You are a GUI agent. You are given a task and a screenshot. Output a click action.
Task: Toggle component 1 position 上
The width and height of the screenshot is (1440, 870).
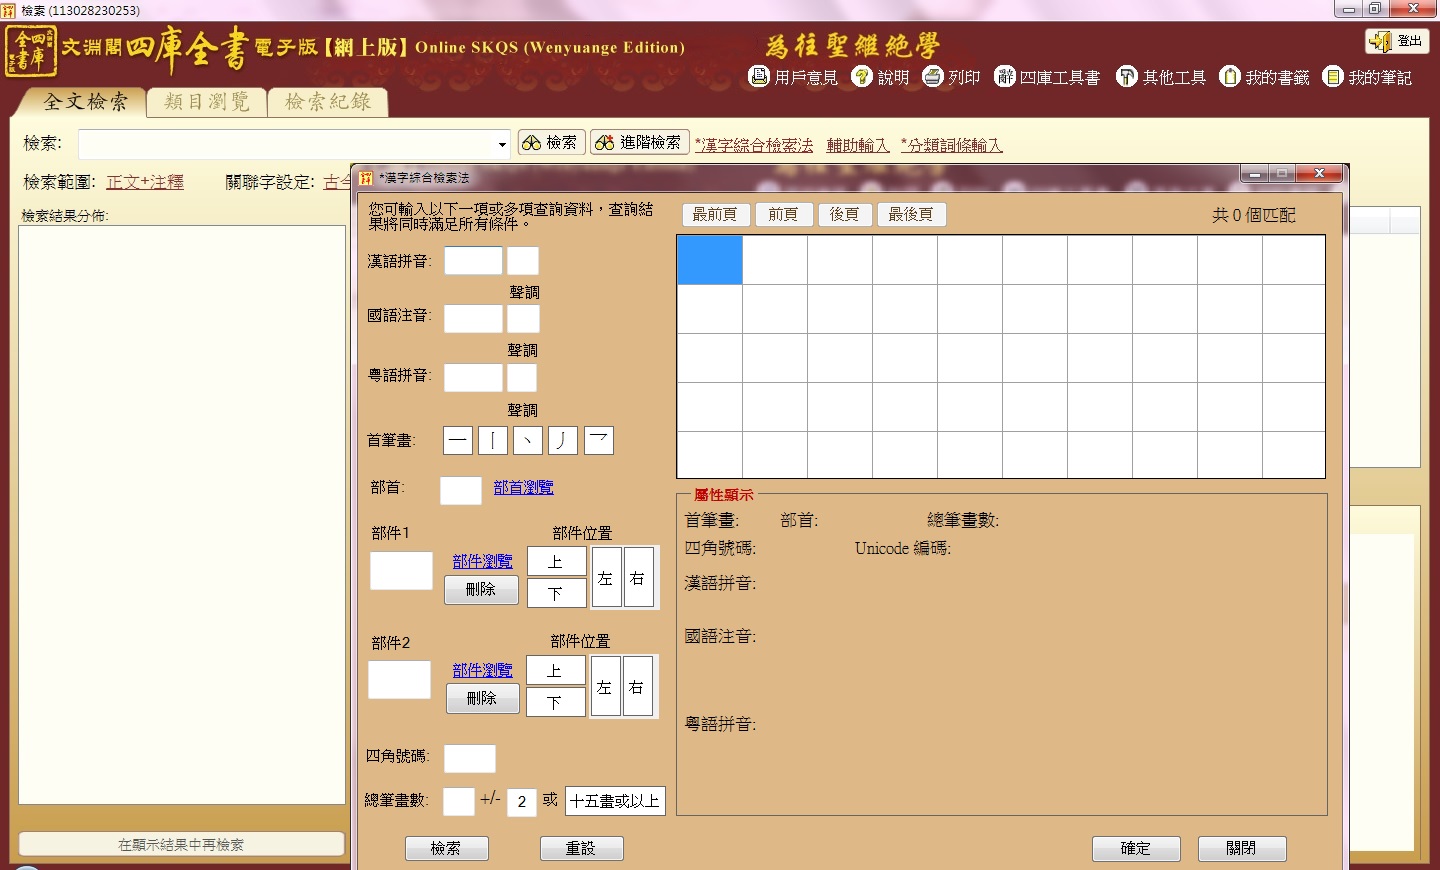(x=556, y=562)
